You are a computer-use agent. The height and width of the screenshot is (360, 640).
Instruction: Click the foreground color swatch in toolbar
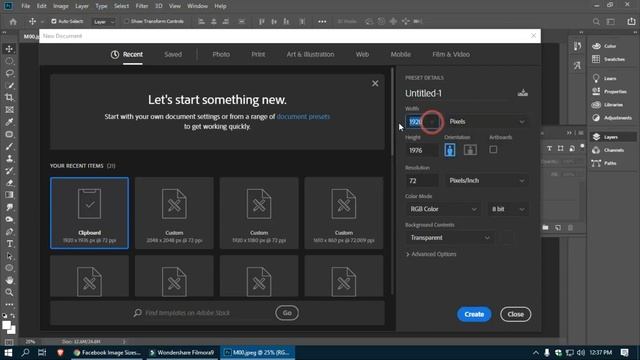click(x=7, y=325)
